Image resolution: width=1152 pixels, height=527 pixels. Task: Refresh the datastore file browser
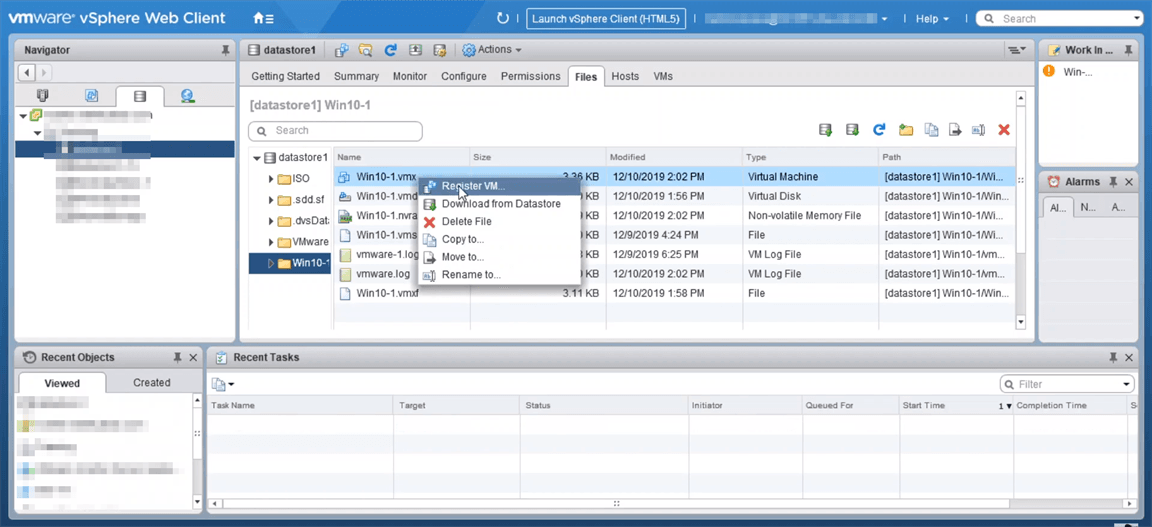click(x=879, y=130)
